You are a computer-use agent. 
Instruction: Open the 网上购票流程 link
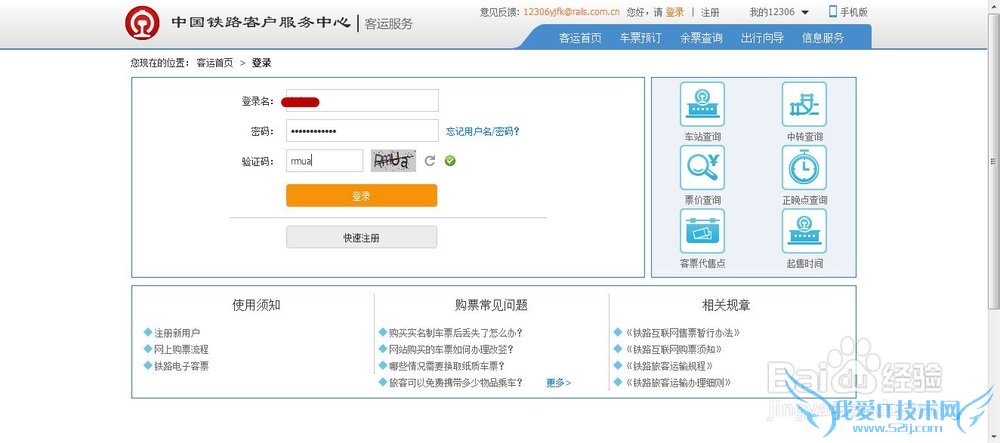(x=181, y=349)
